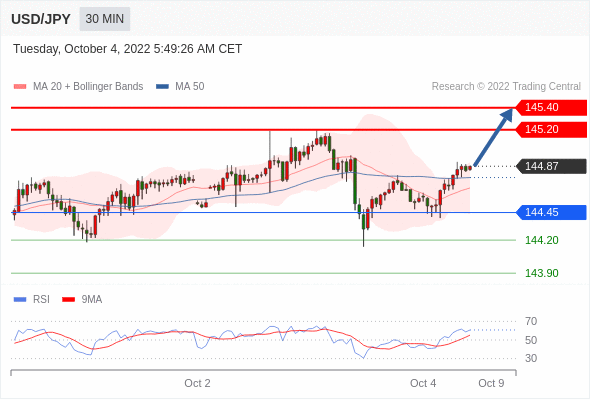Click the '9MA' legend label

(92, 300)
